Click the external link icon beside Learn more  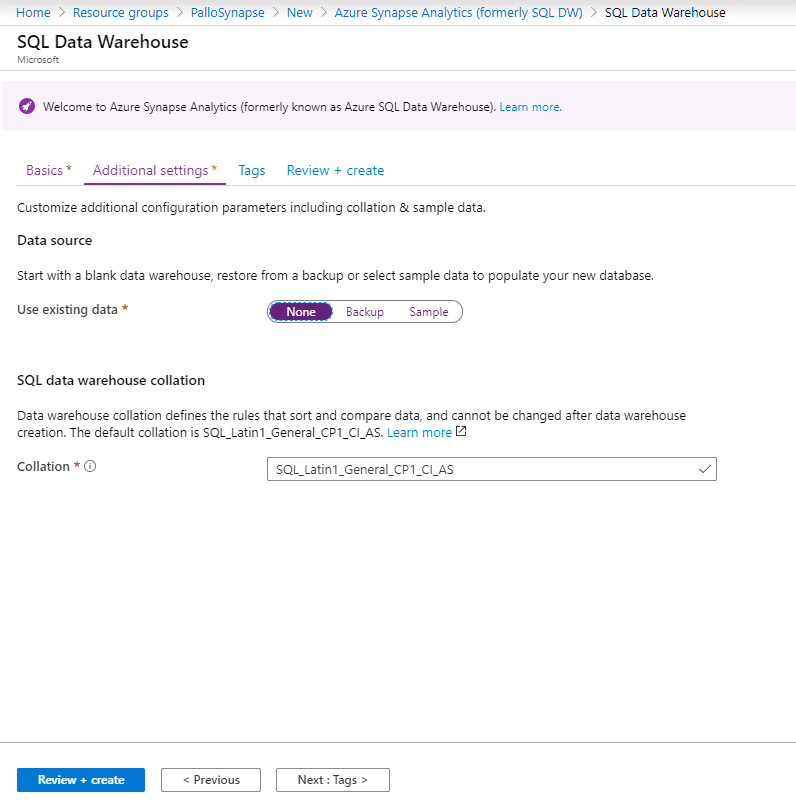tap(461, 431)
